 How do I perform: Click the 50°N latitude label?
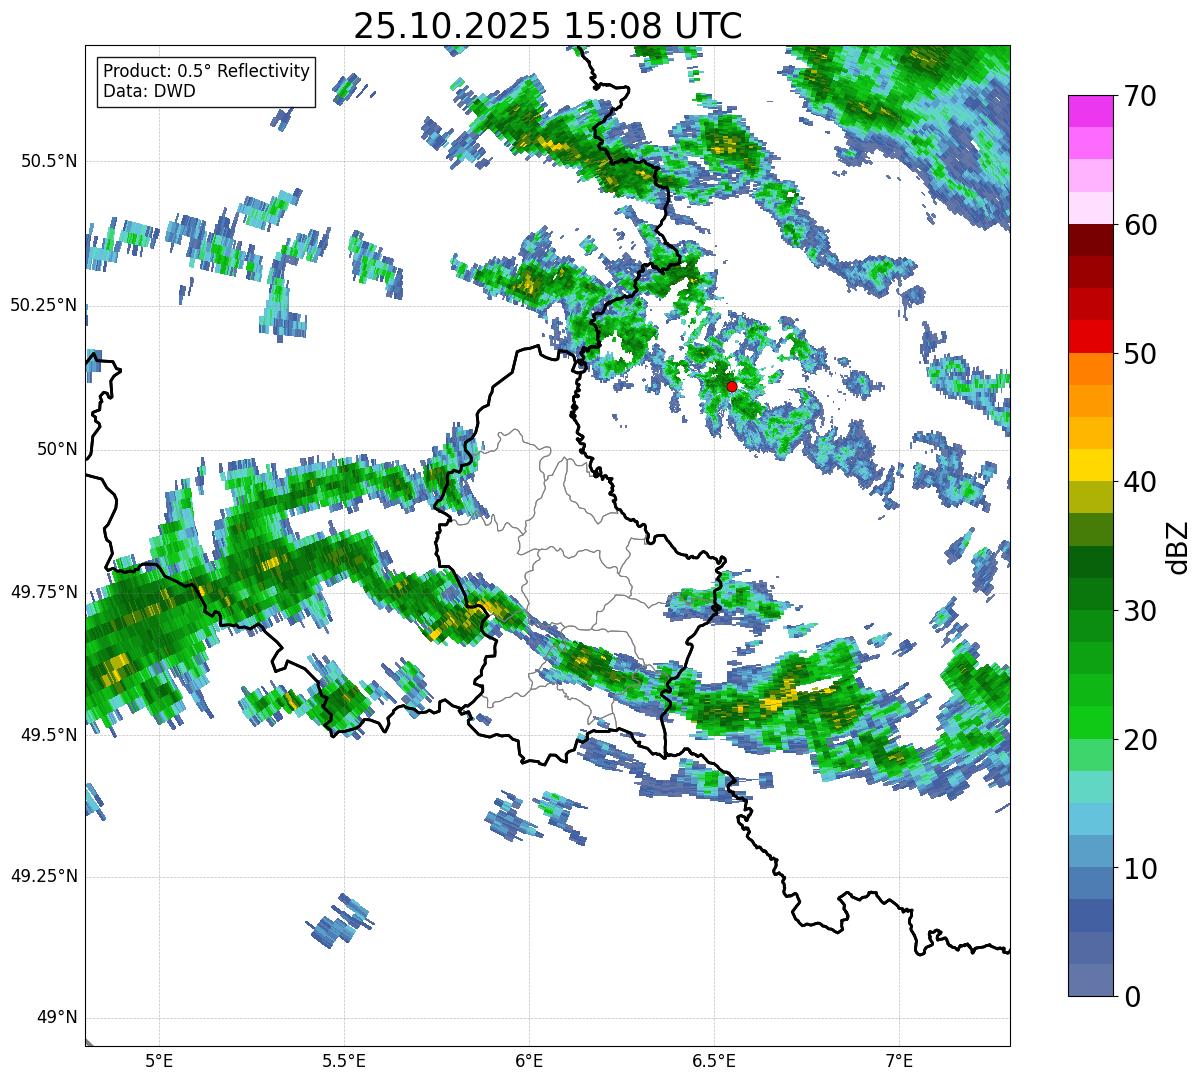tap(57, 449)
